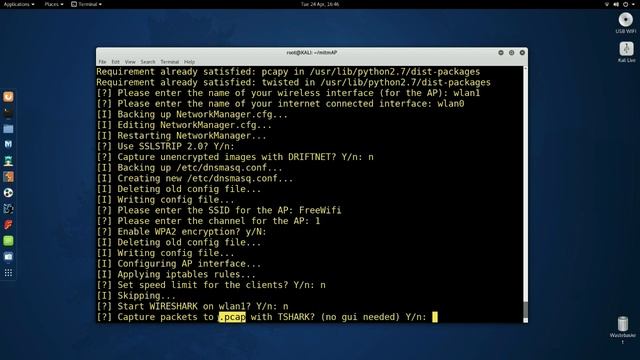Click 'Backing up NetworkManager.cfg...' line

tap(192, 115)
